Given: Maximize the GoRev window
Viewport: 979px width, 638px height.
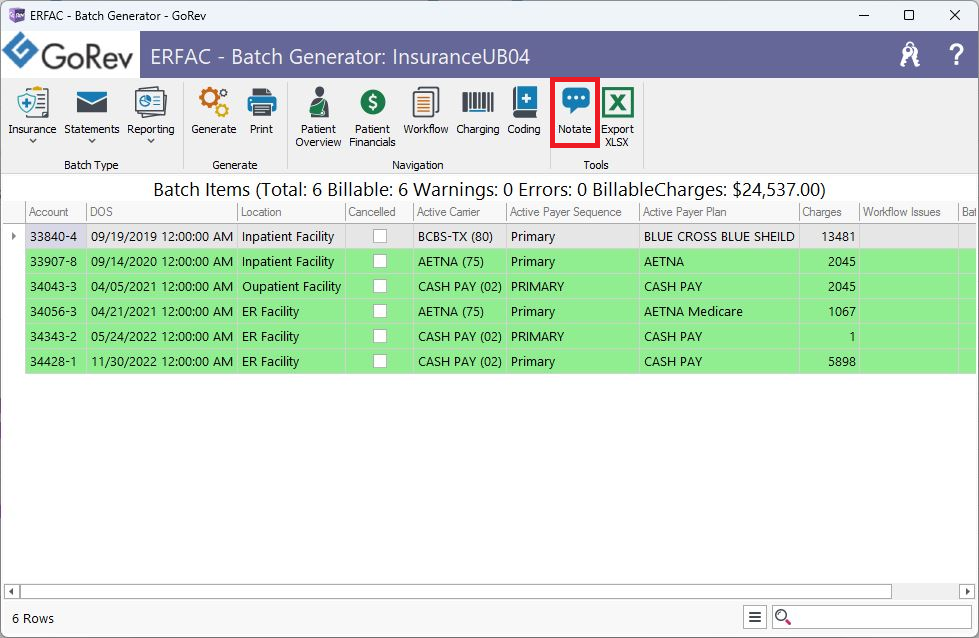Looking at the screenshot, I should [x=909, y=15].
